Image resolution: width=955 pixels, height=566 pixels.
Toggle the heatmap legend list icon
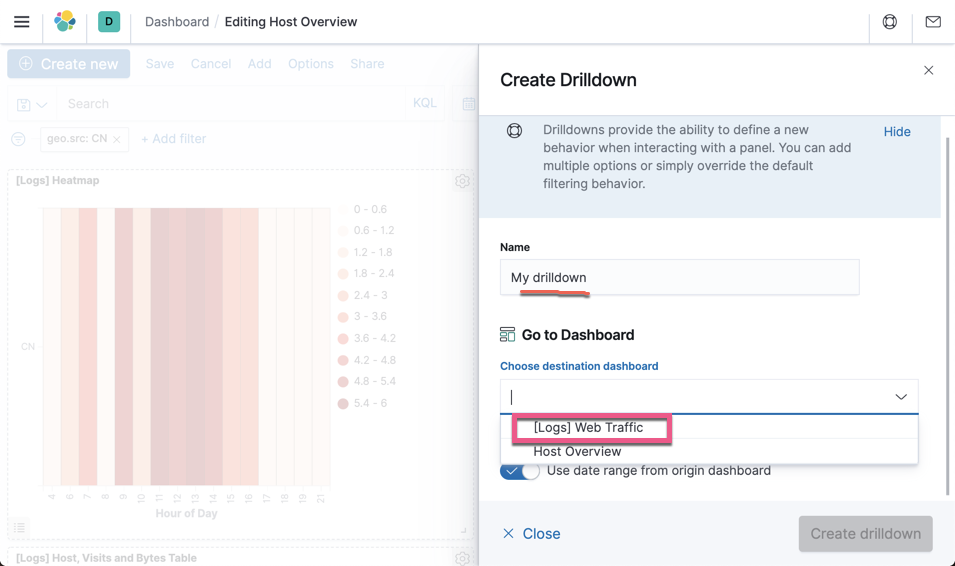(x=19, y=528)
